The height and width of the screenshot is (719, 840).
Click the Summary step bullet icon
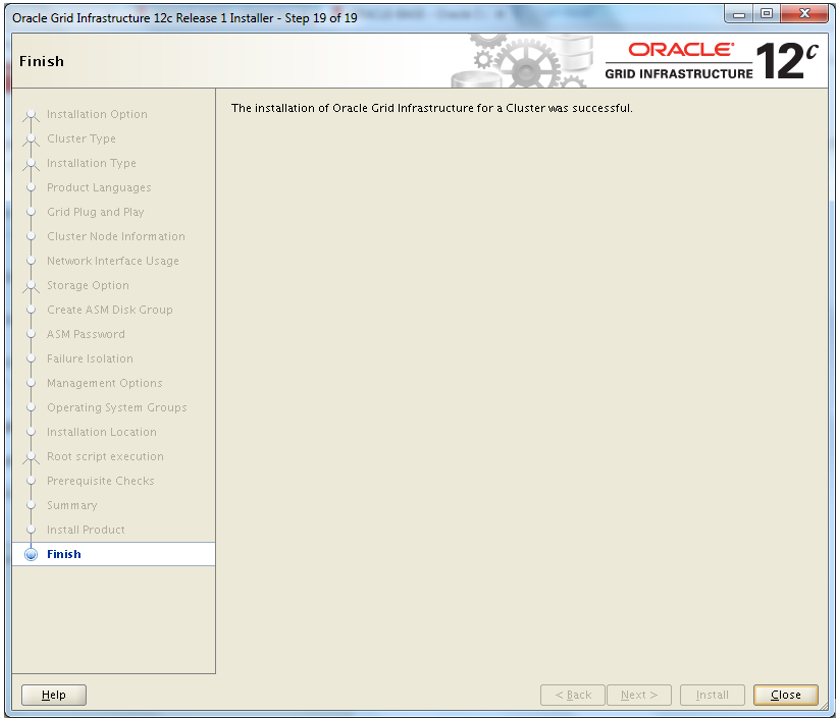(x=31, y=505)
